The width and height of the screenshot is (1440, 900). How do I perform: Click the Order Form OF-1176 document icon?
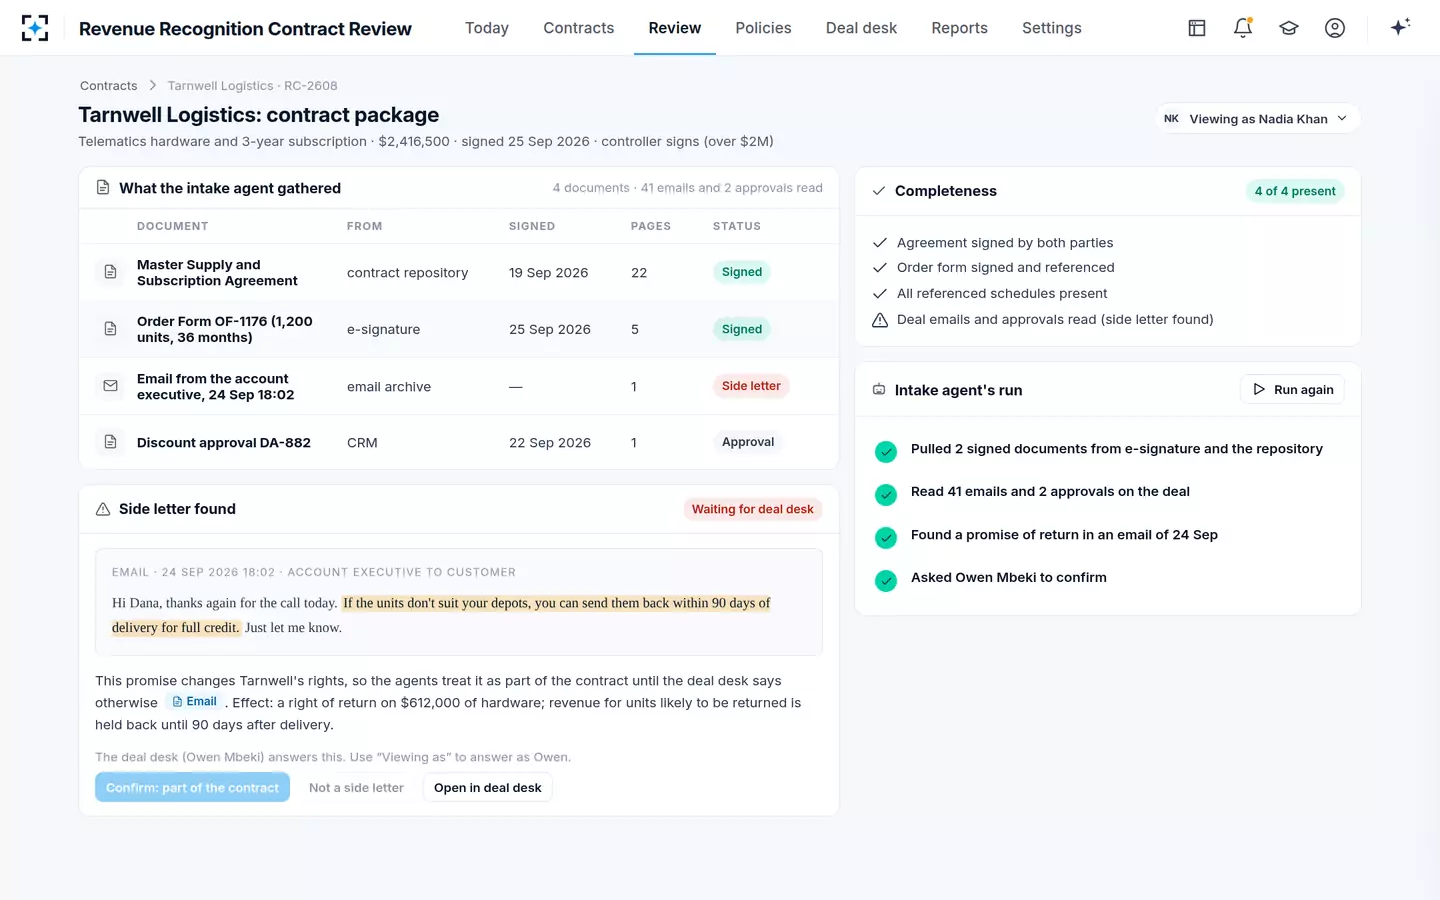(x=111, y=329)
